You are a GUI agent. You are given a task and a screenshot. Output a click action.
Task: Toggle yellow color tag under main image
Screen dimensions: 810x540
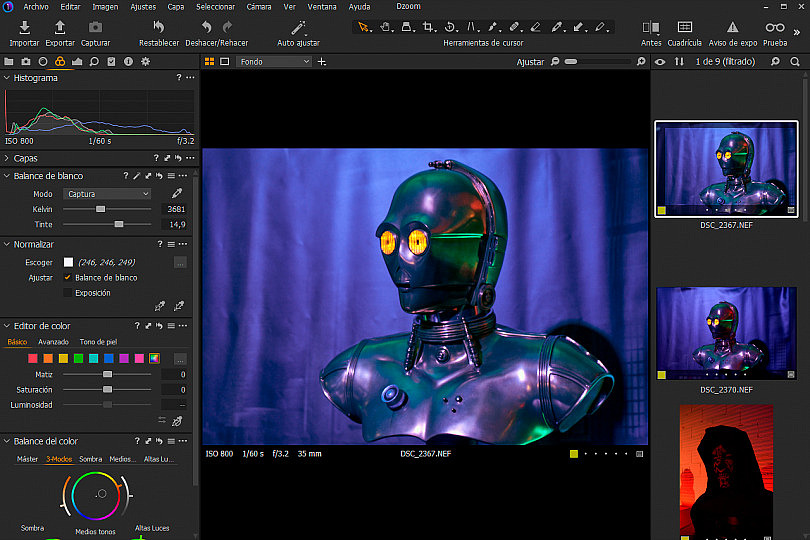pyautogui.click(x=573, y=454)
